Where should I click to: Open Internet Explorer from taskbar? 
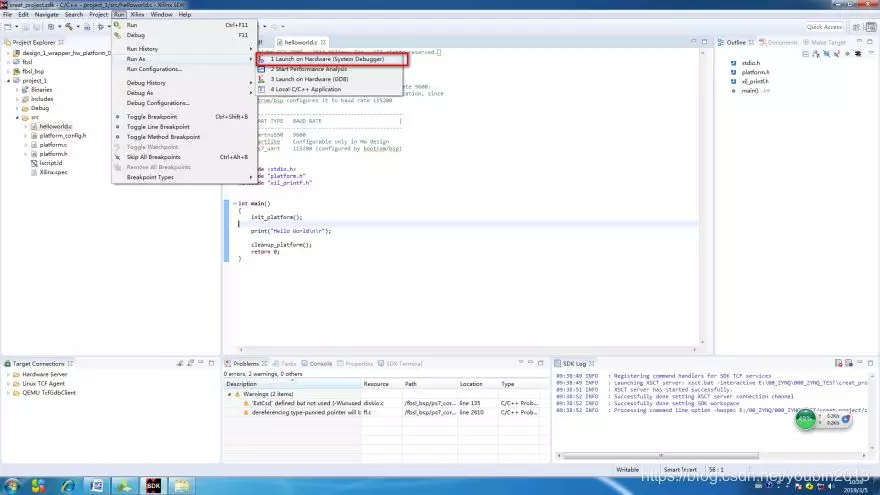coord(68,485)
